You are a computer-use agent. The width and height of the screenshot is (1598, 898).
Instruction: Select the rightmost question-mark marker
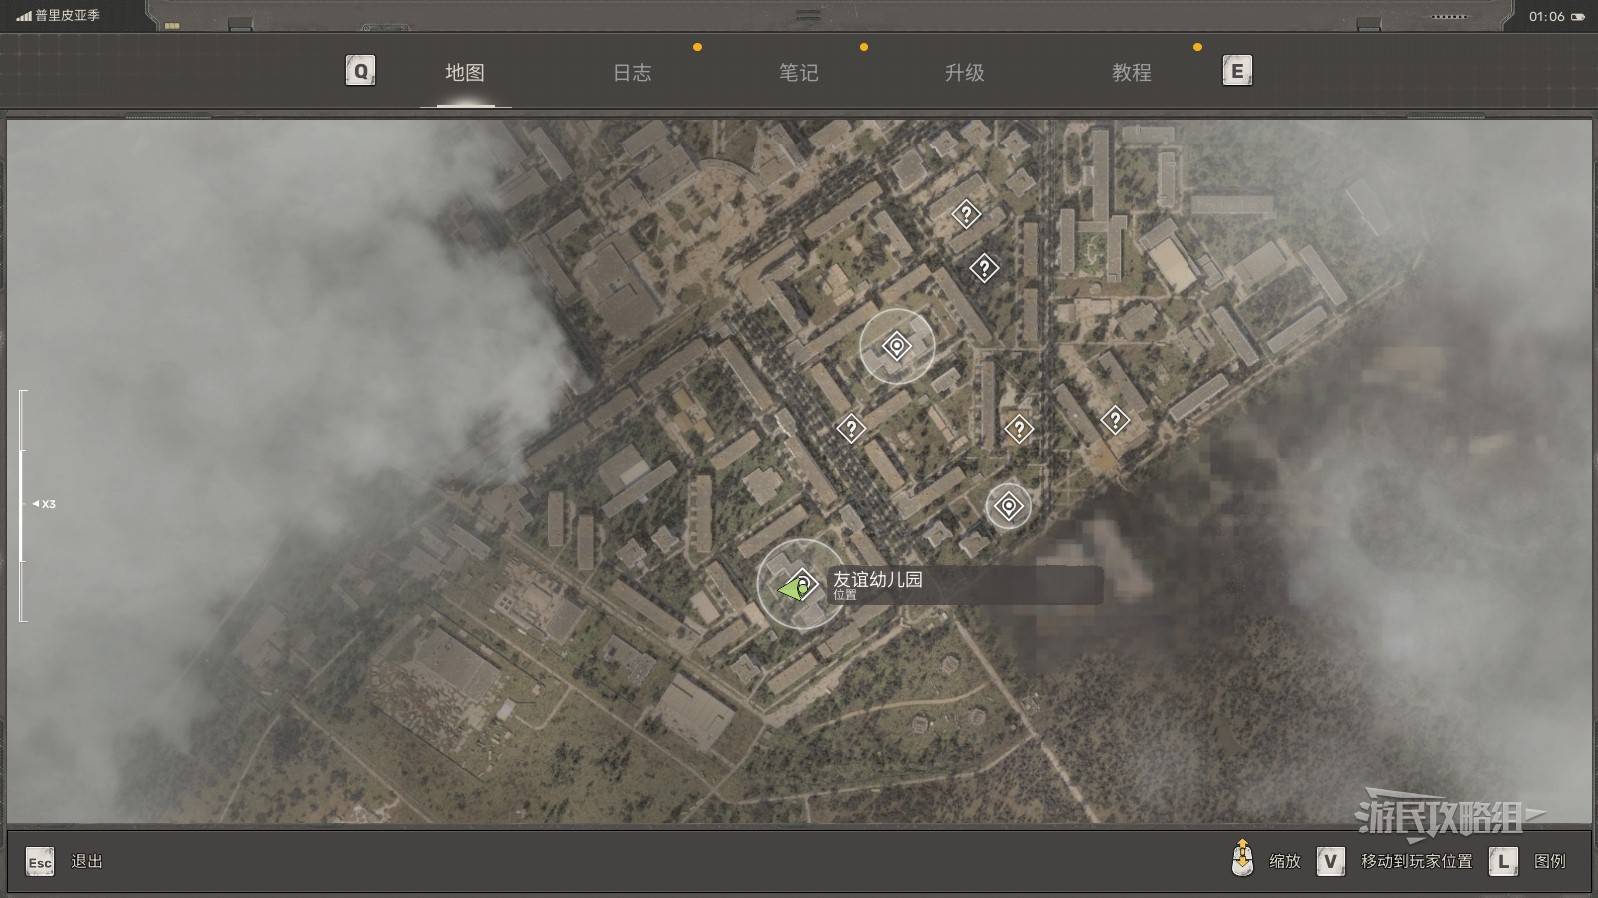click(x=1115, y=421)
